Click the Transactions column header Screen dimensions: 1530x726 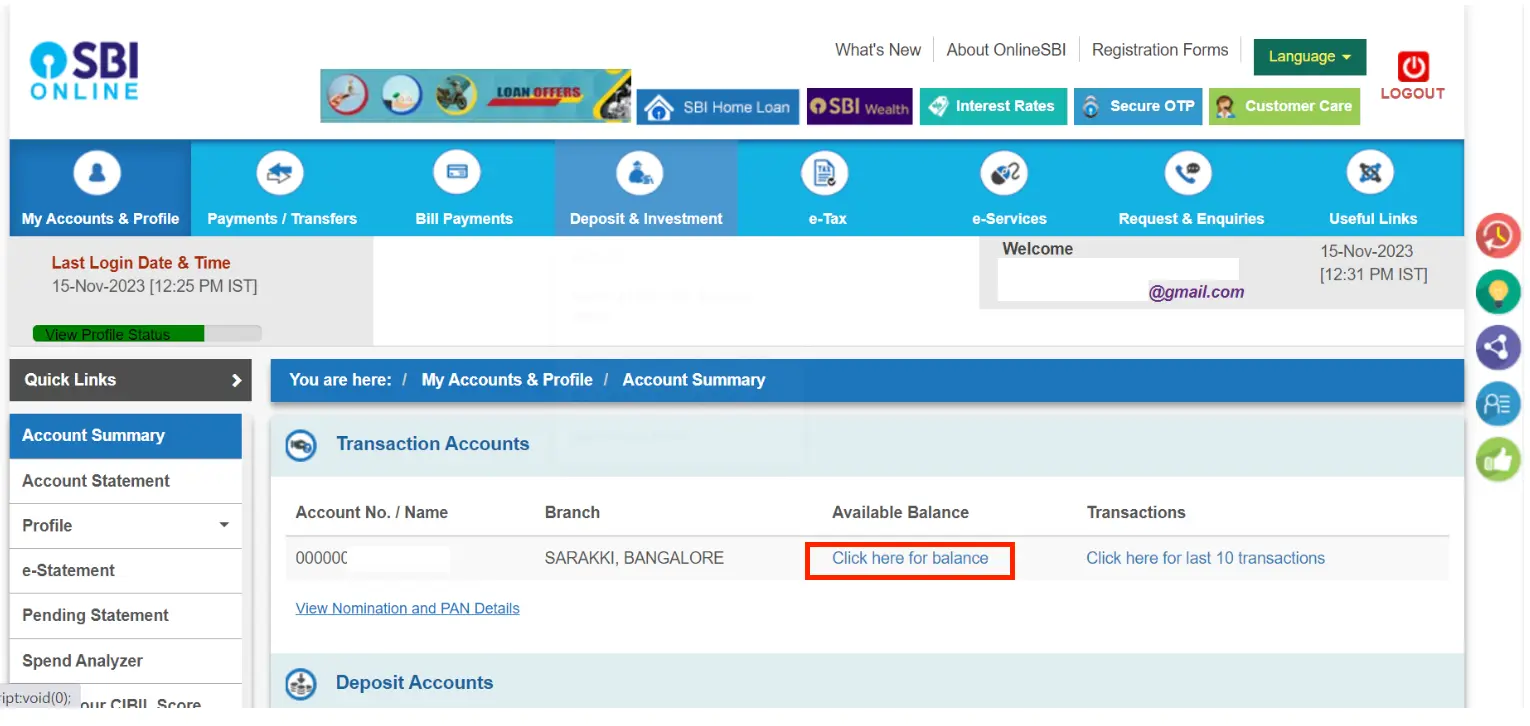tap(1136, 513)
